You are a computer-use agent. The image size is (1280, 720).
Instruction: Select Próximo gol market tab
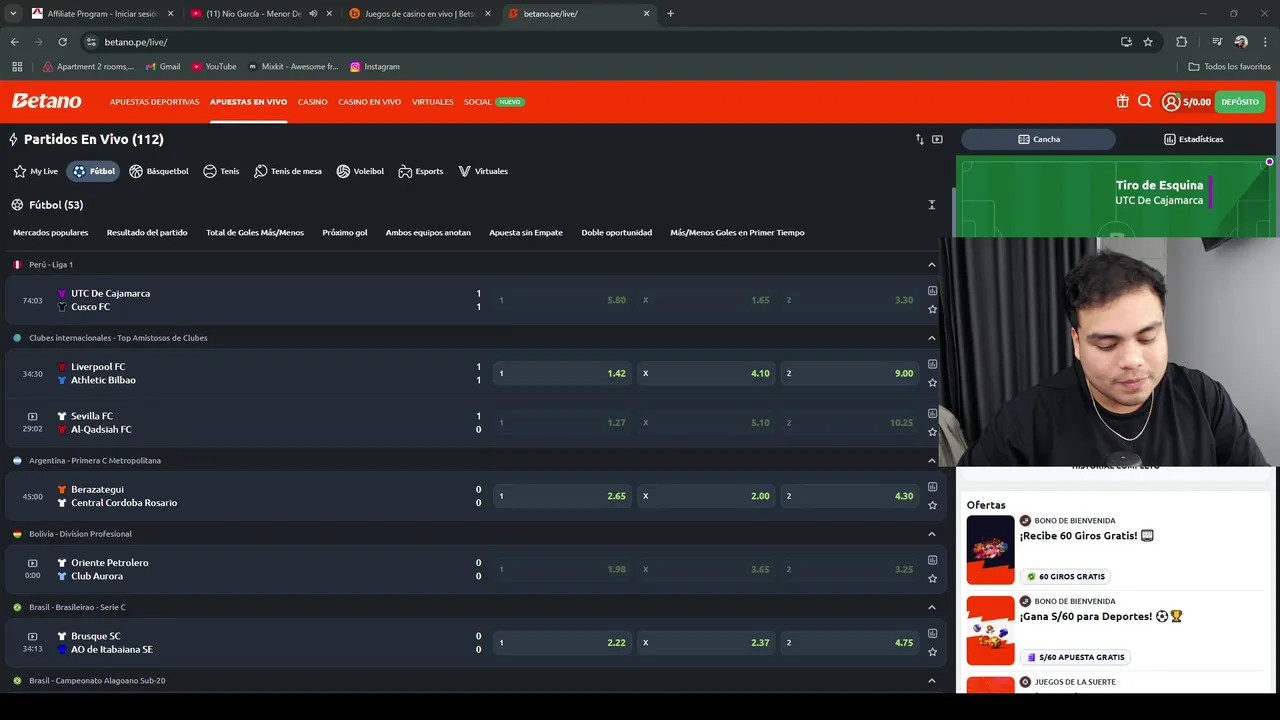345,233
